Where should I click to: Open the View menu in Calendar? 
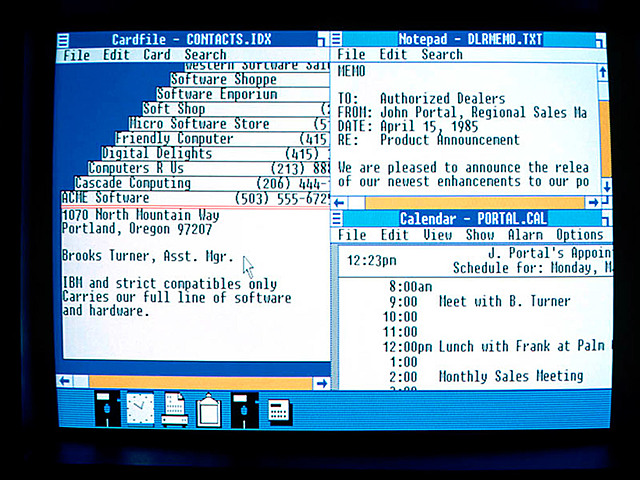pyautogui.click(x=437, y=235)
